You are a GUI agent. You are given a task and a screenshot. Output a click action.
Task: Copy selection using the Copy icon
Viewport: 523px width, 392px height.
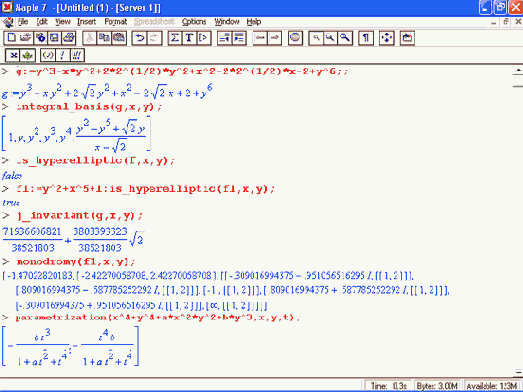pyautogui.click(x=104, y=38)
